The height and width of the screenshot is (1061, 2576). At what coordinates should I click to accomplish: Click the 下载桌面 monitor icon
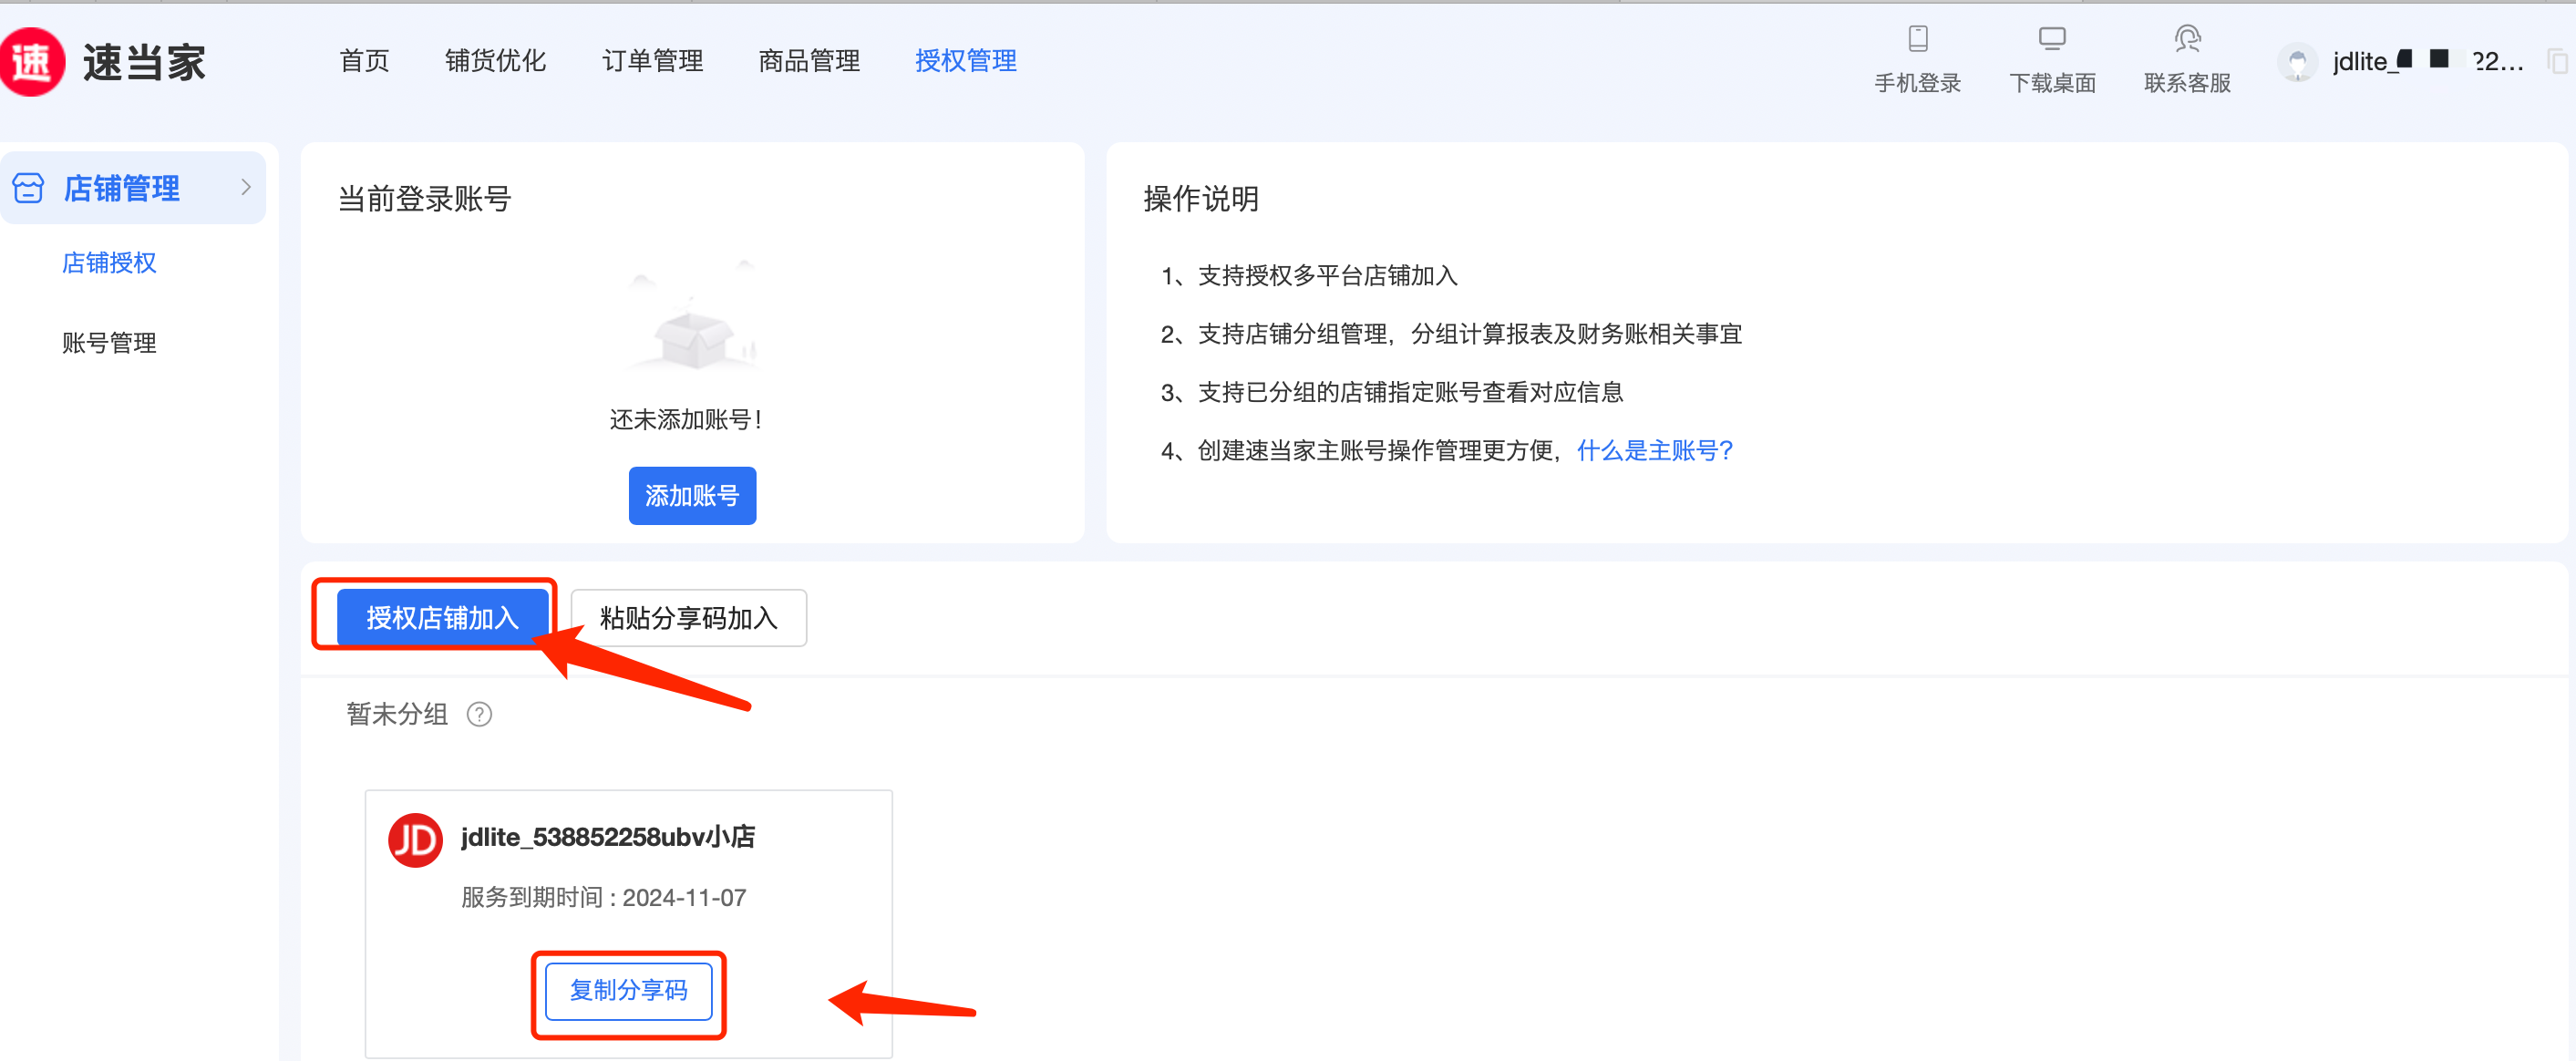[x=2051, y=38]
